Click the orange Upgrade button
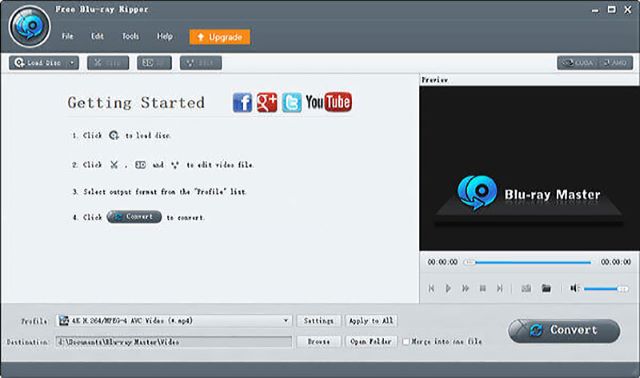 pyautogui.click(x=220, y=37)
